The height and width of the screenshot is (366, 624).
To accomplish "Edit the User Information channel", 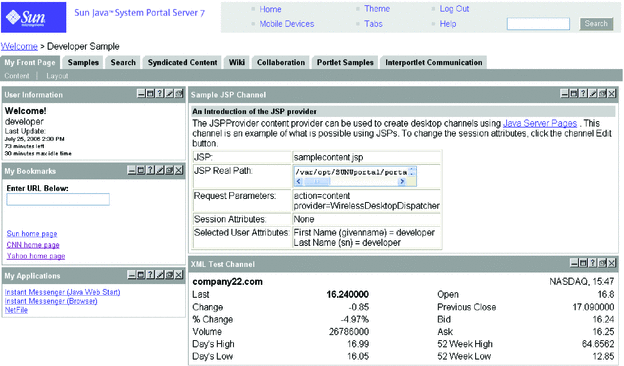I will pyautogui.click(x=170, y=94).
